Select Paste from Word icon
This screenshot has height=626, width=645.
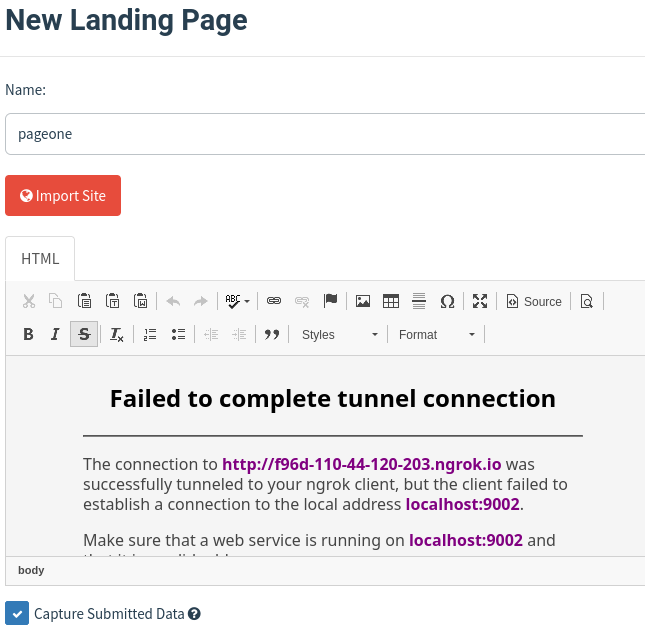coord(140,301)
